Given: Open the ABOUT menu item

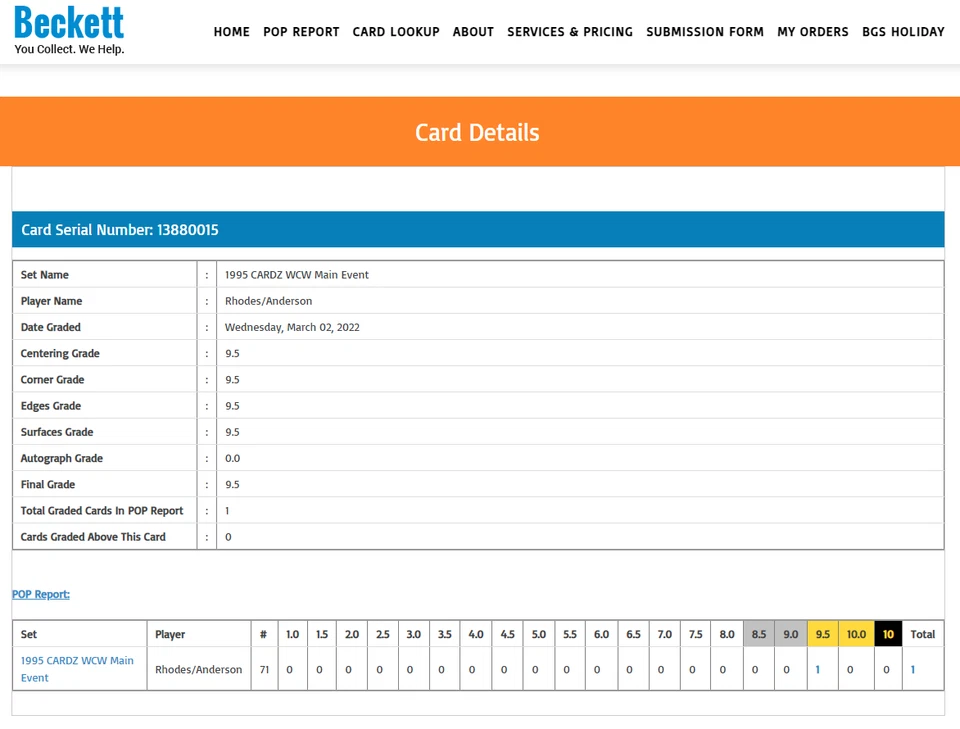Looking at the screenshot, I should pos(473,32).
